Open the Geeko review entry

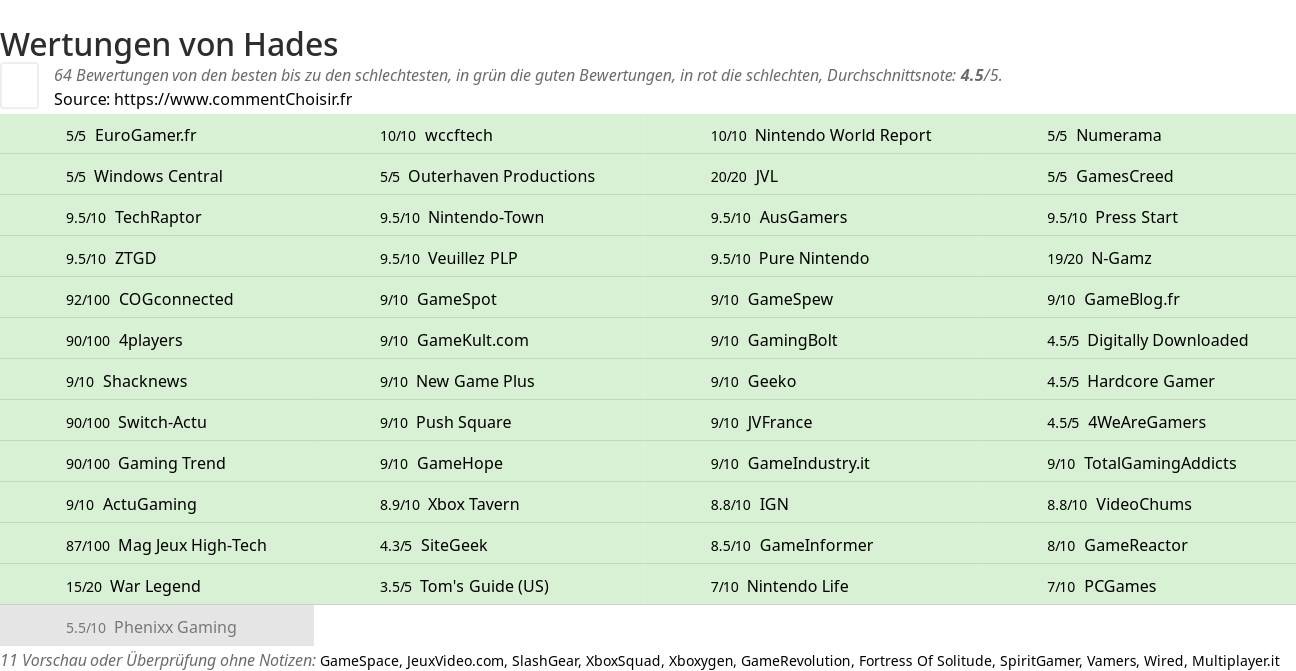click(754, 381)
